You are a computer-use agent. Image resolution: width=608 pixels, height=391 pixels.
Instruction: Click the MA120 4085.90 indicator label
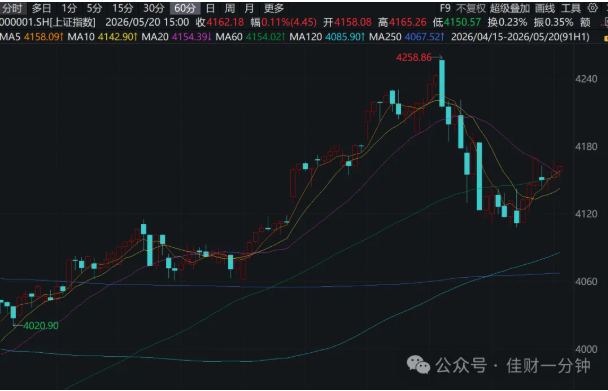click(x=327, y=37)
